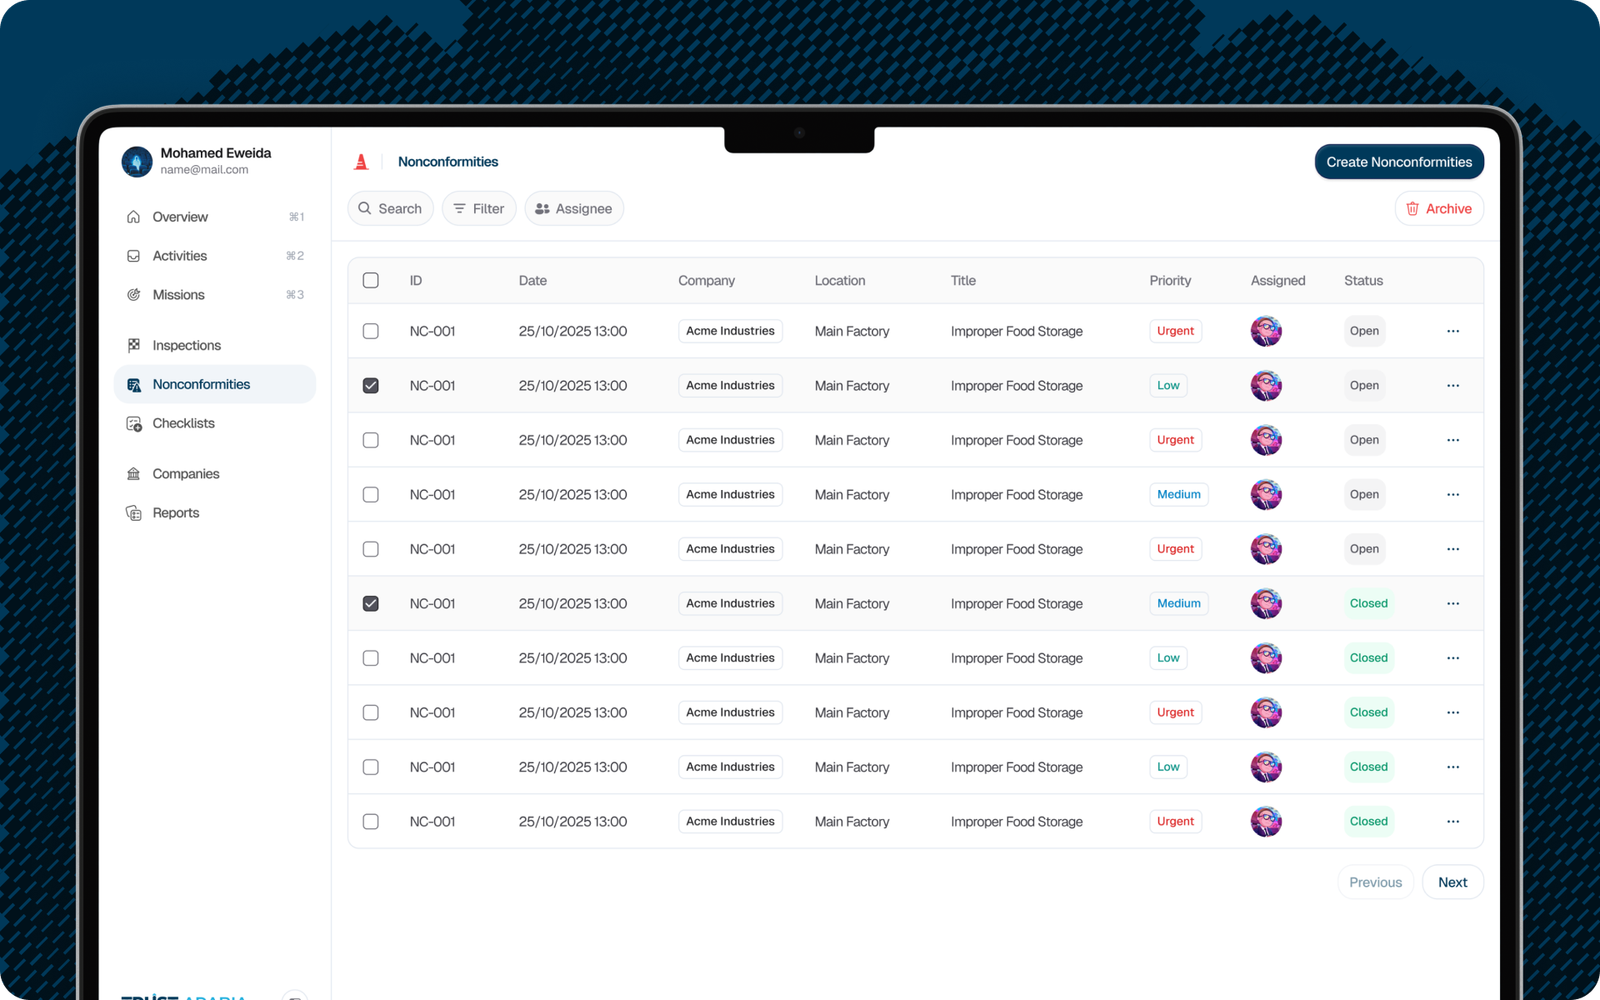Viewport: 1600px width, 1000px height.
Task: Uncheck the checked Medium priority Closed row
Action: tap(371, 604)
